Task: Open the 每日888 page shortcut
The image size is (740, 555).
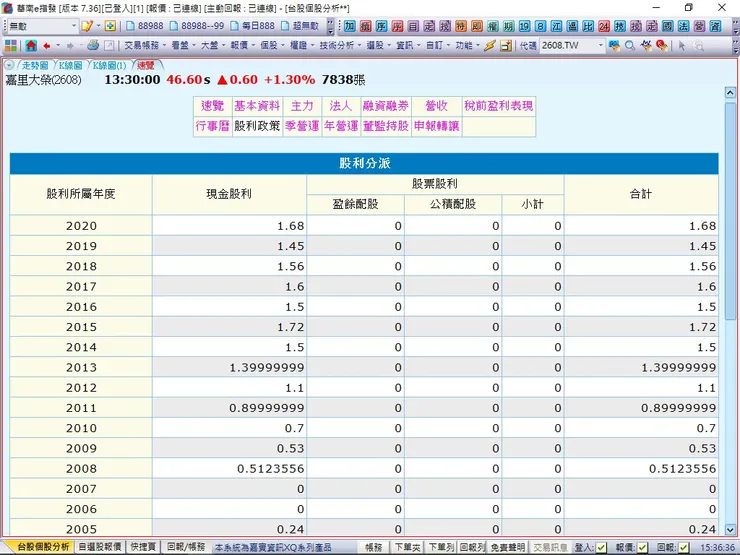Action: [252, 26]
